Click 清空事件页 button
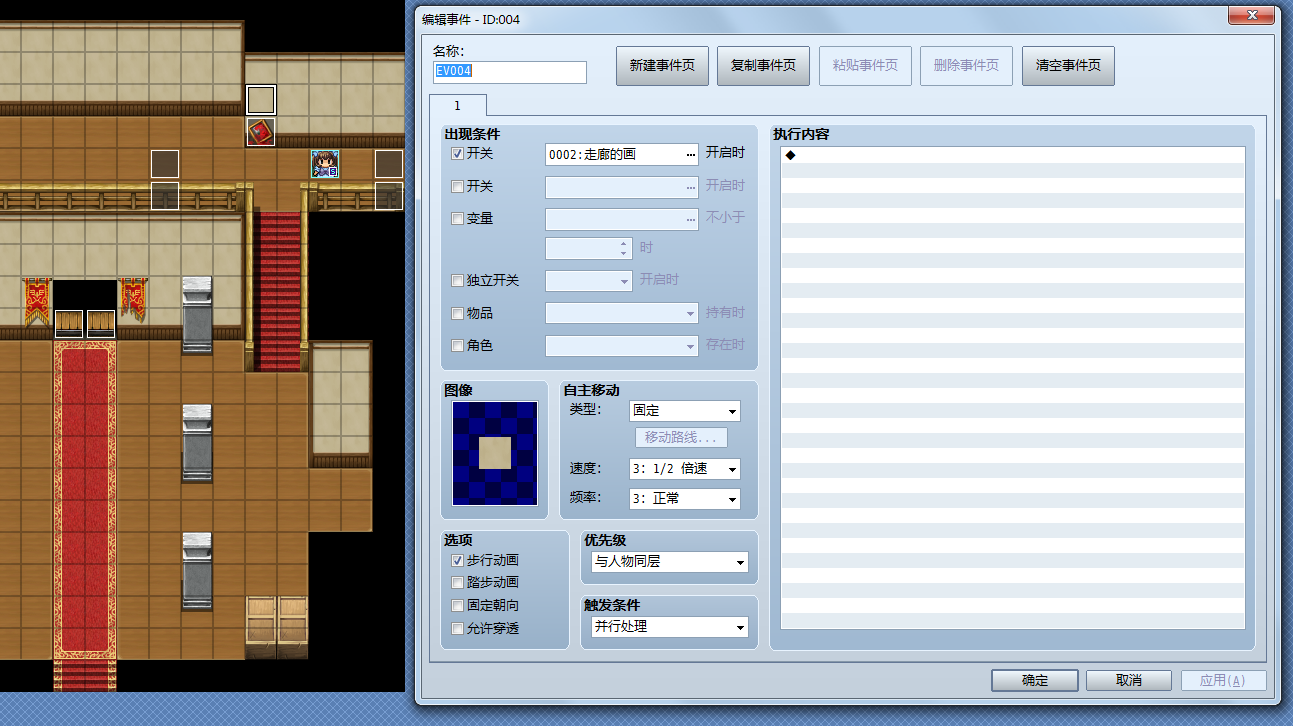This screenshot has height=726, width=1293. (x=1068, y=66)
